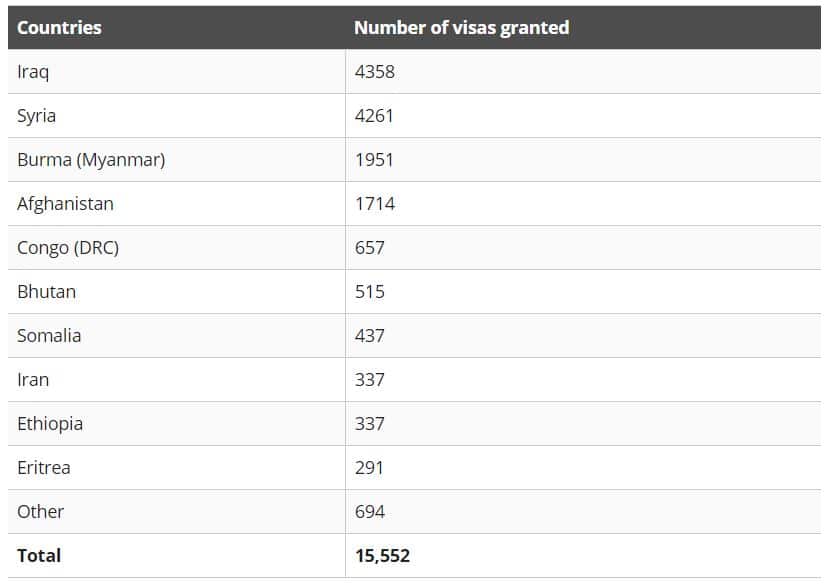Select the Congo (DRC) cell
This screenshot has width=832, height=585.
(68, 248)
